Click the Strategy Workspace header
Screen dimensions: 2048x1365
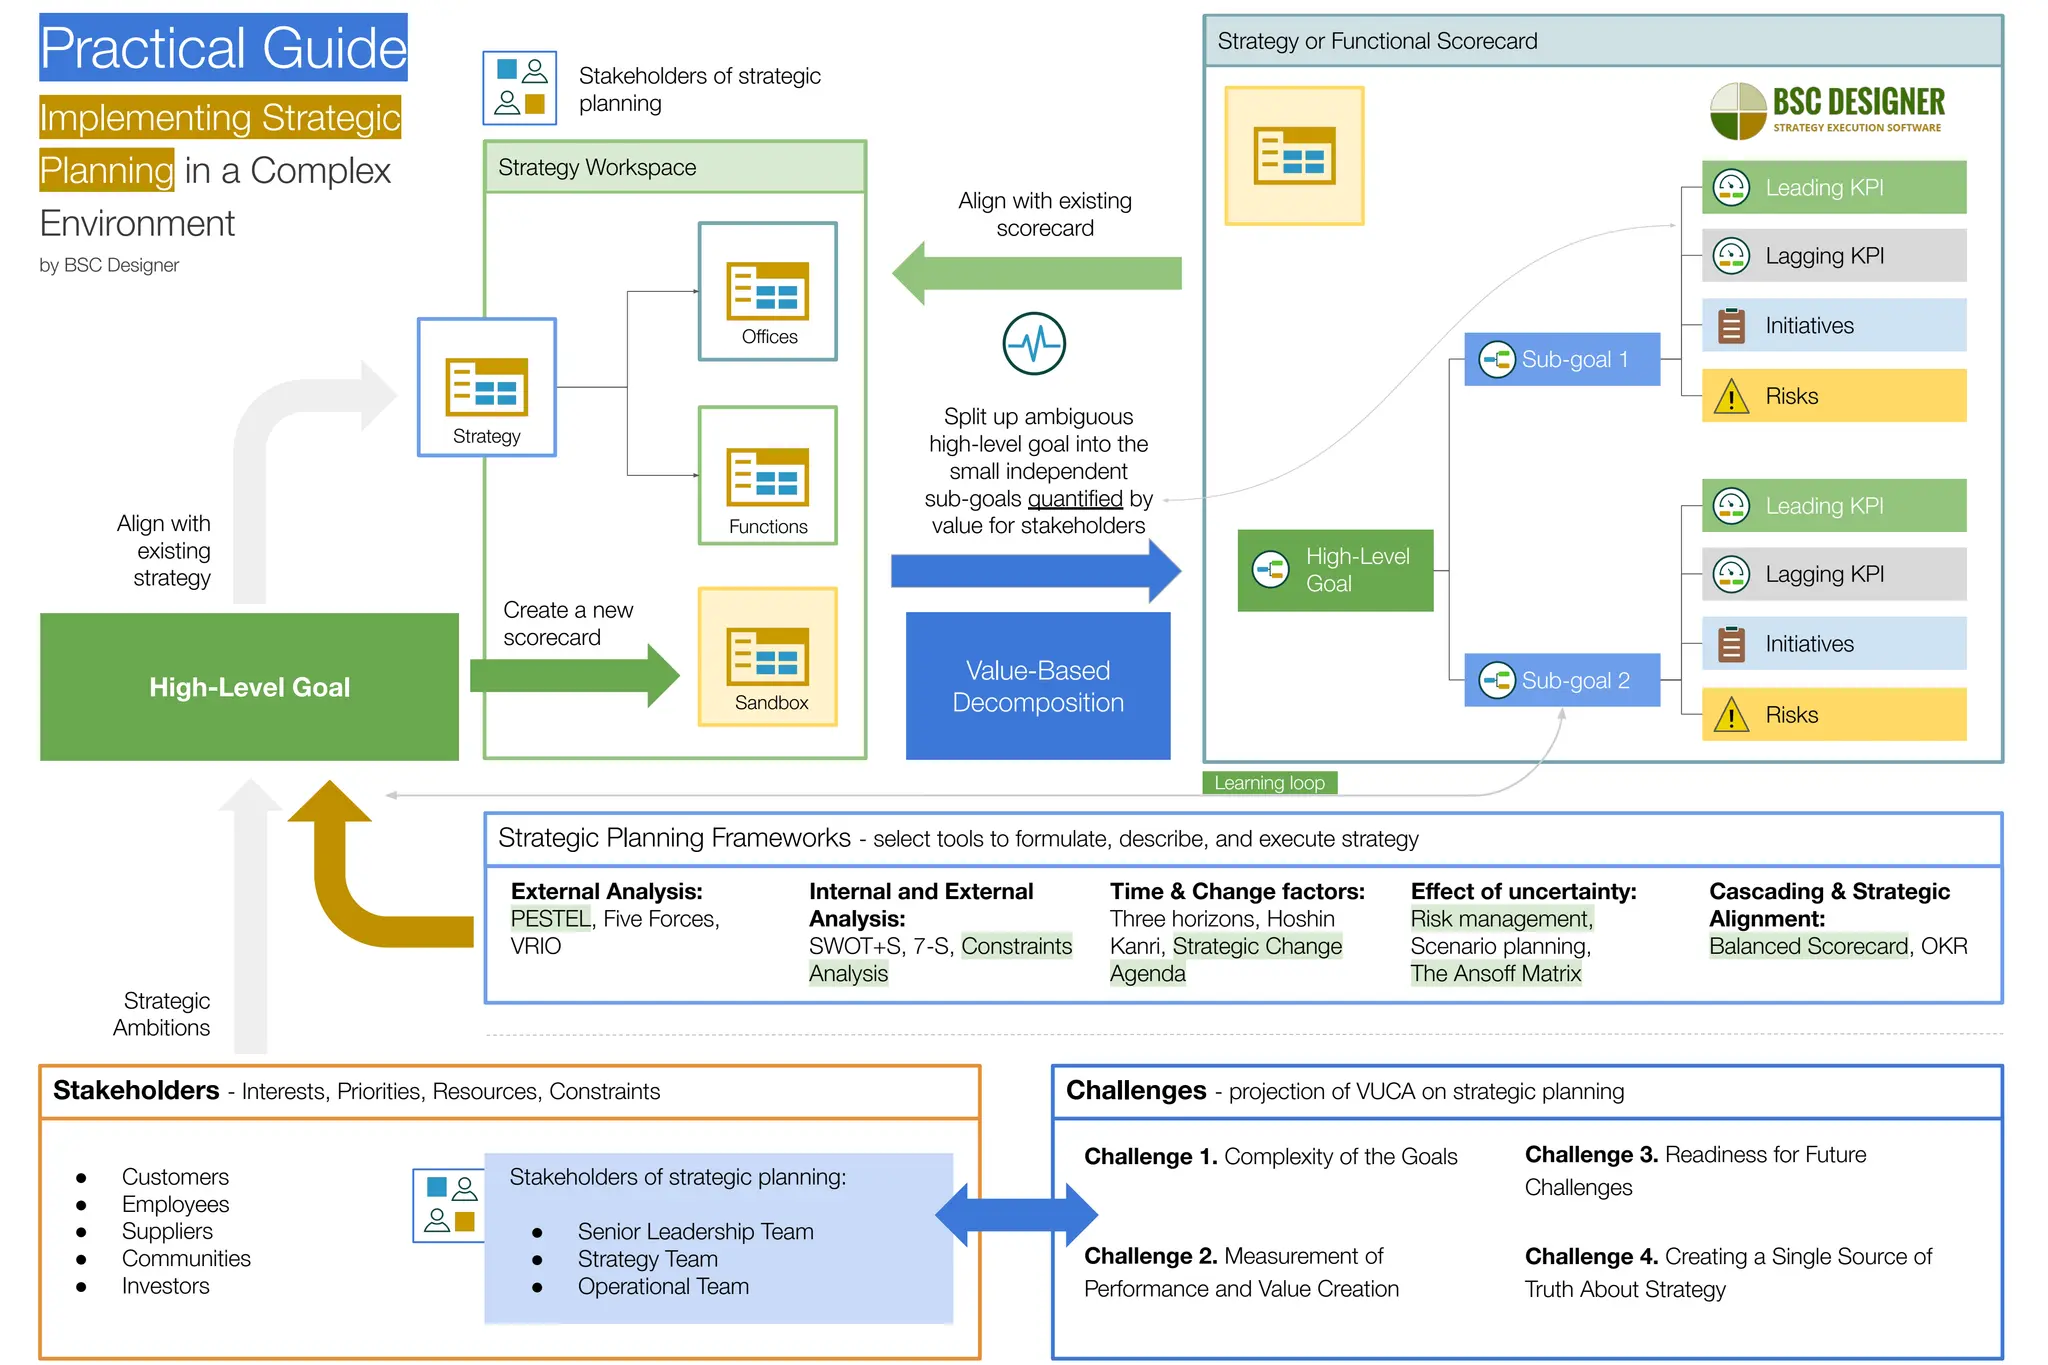tap(674, 167)
